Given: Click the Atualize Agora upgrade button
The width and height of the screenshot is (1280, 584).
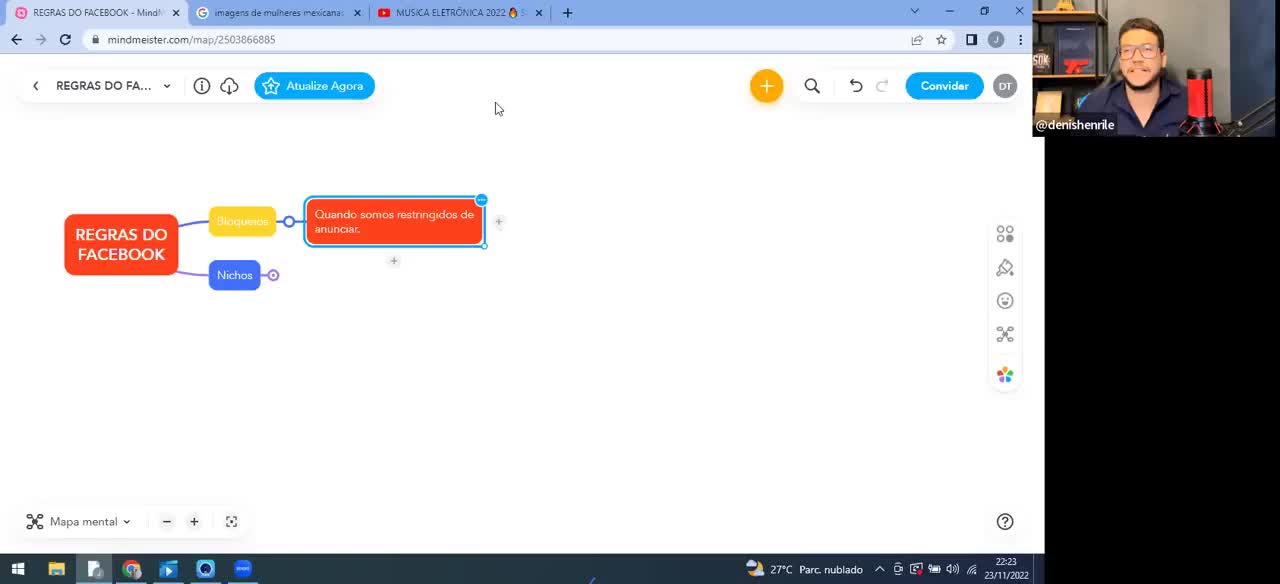Looking at the screenshot, I should pyautogui.click(x=314, y=86).
